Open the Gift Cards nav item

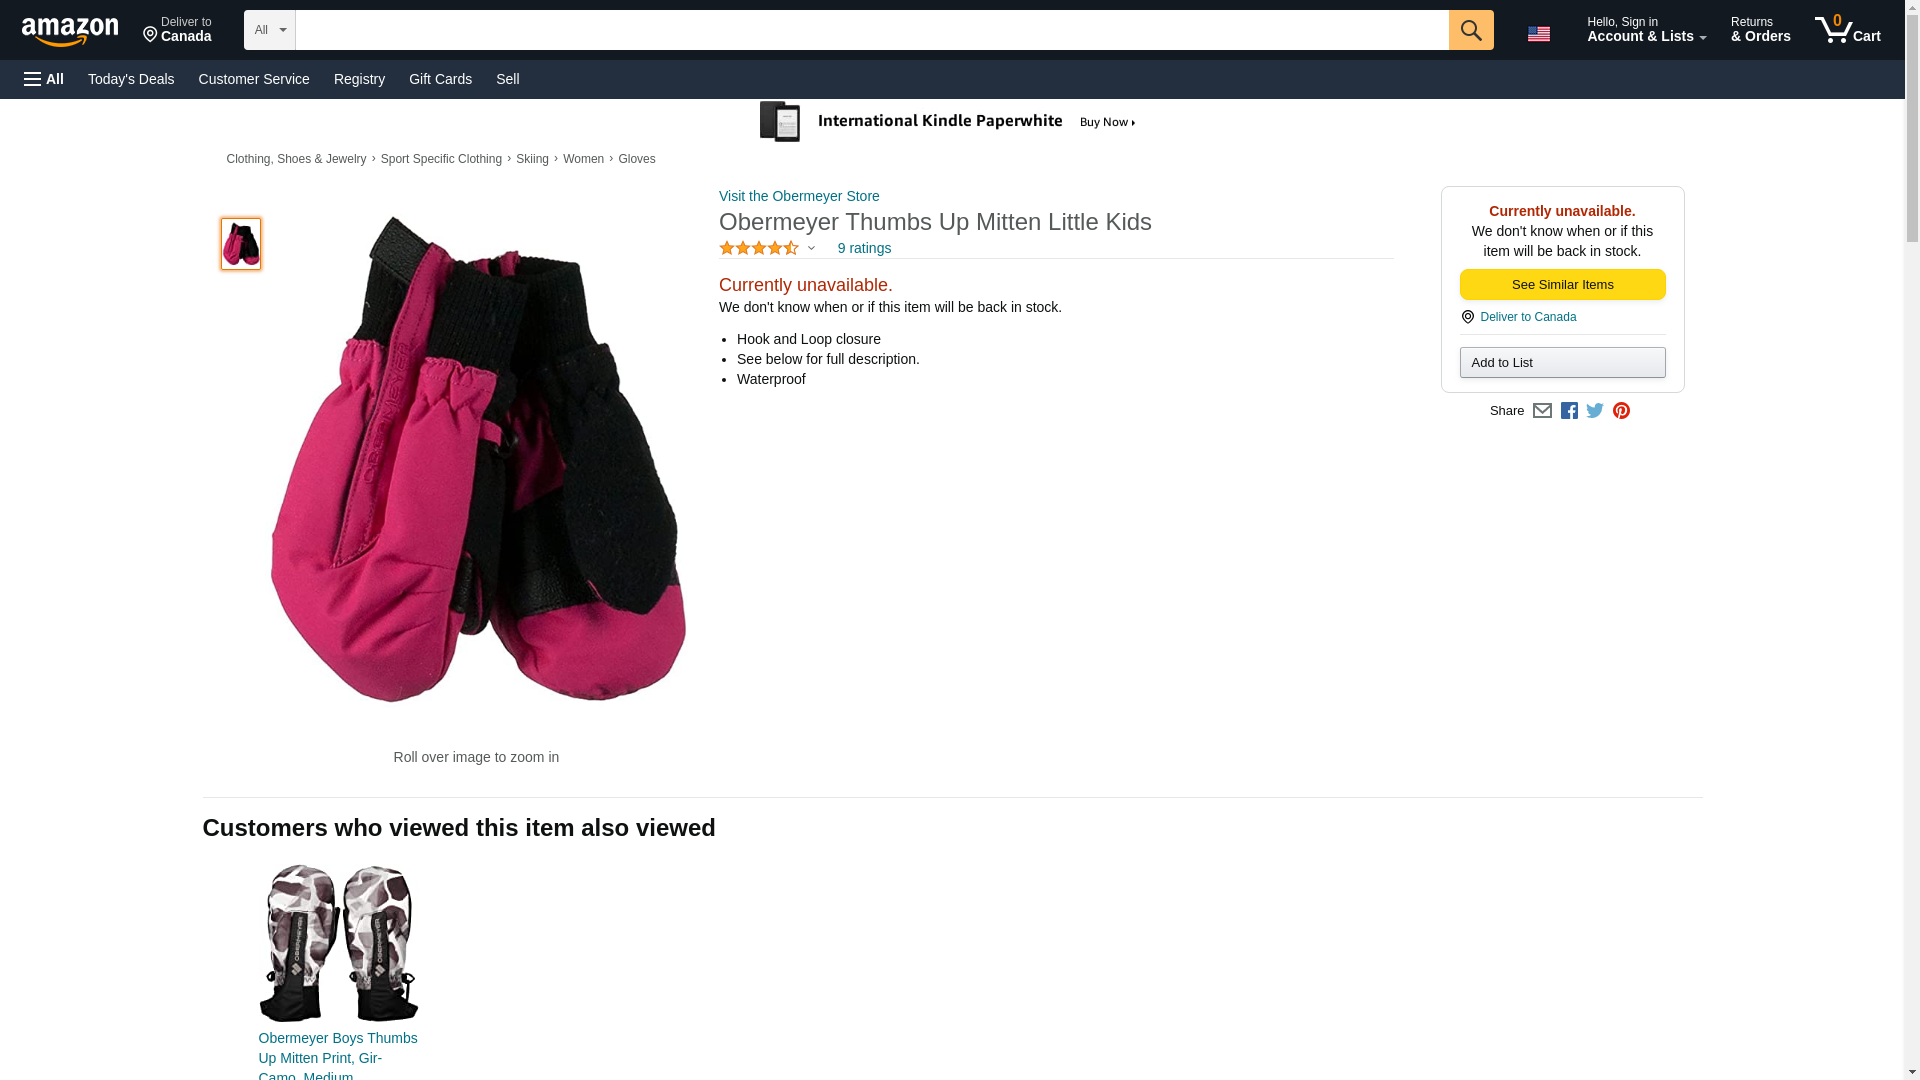click(440, 79)
